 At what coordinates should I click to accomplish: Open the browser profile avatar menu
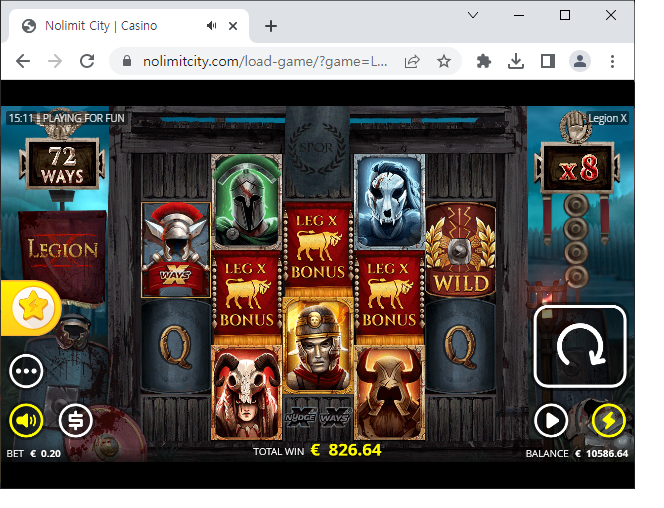(580, 61)
